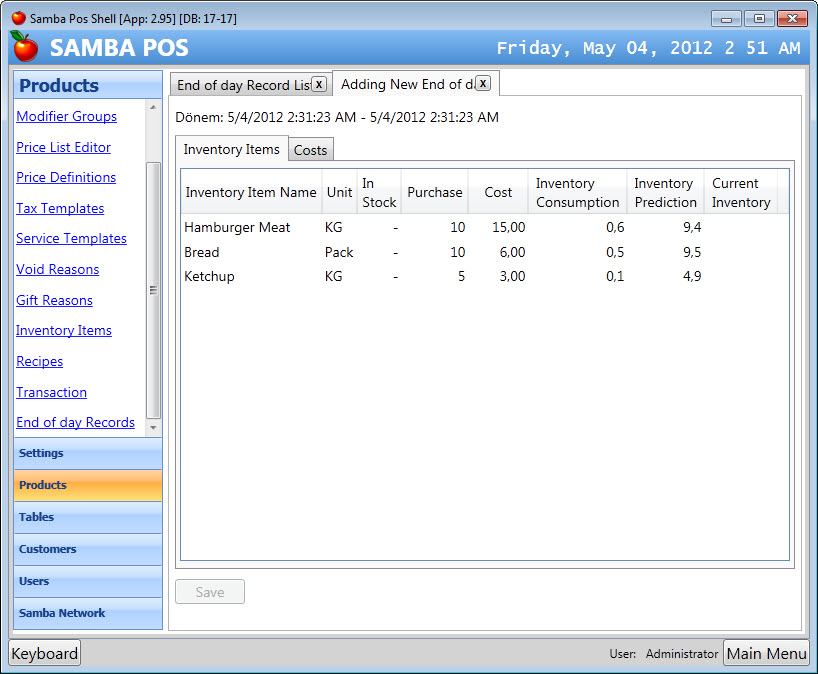Click the sidebar scrollbar thumb
Viewport: 818px width, 674px height.
coord(153,291)
